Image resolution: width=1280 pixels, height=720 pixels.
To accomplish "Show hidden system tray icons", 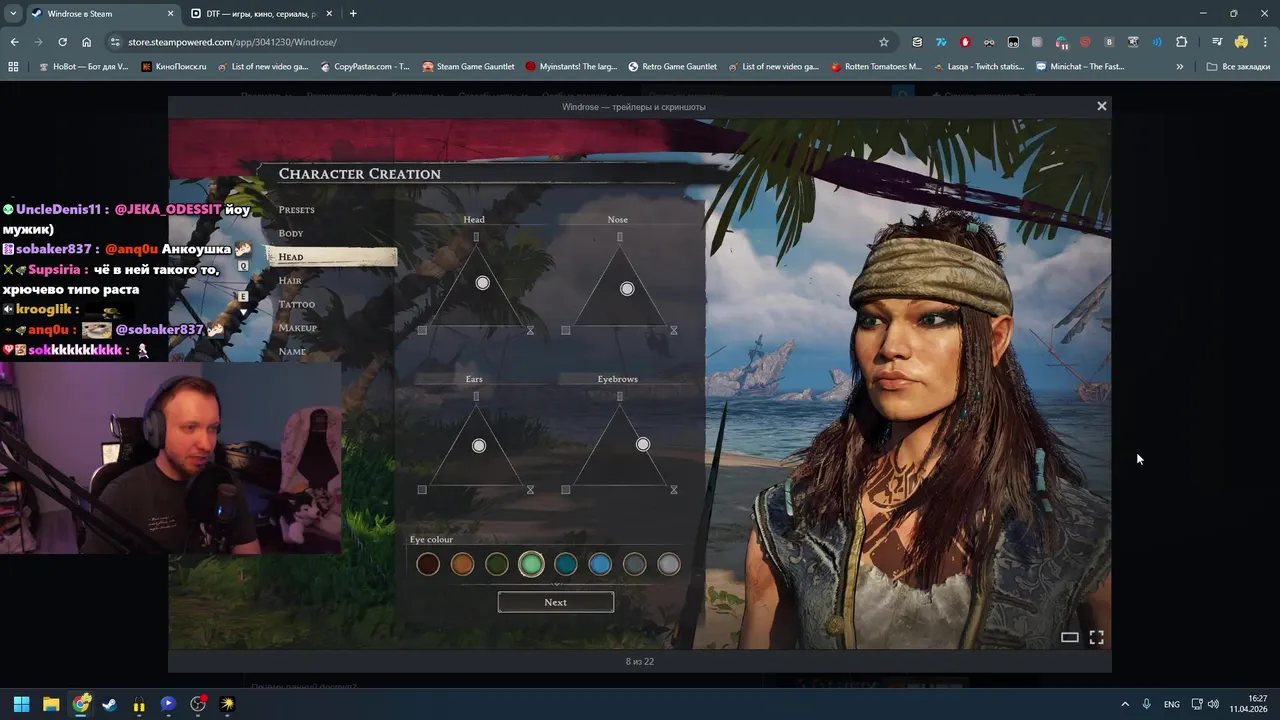I will coord(1125,704).
